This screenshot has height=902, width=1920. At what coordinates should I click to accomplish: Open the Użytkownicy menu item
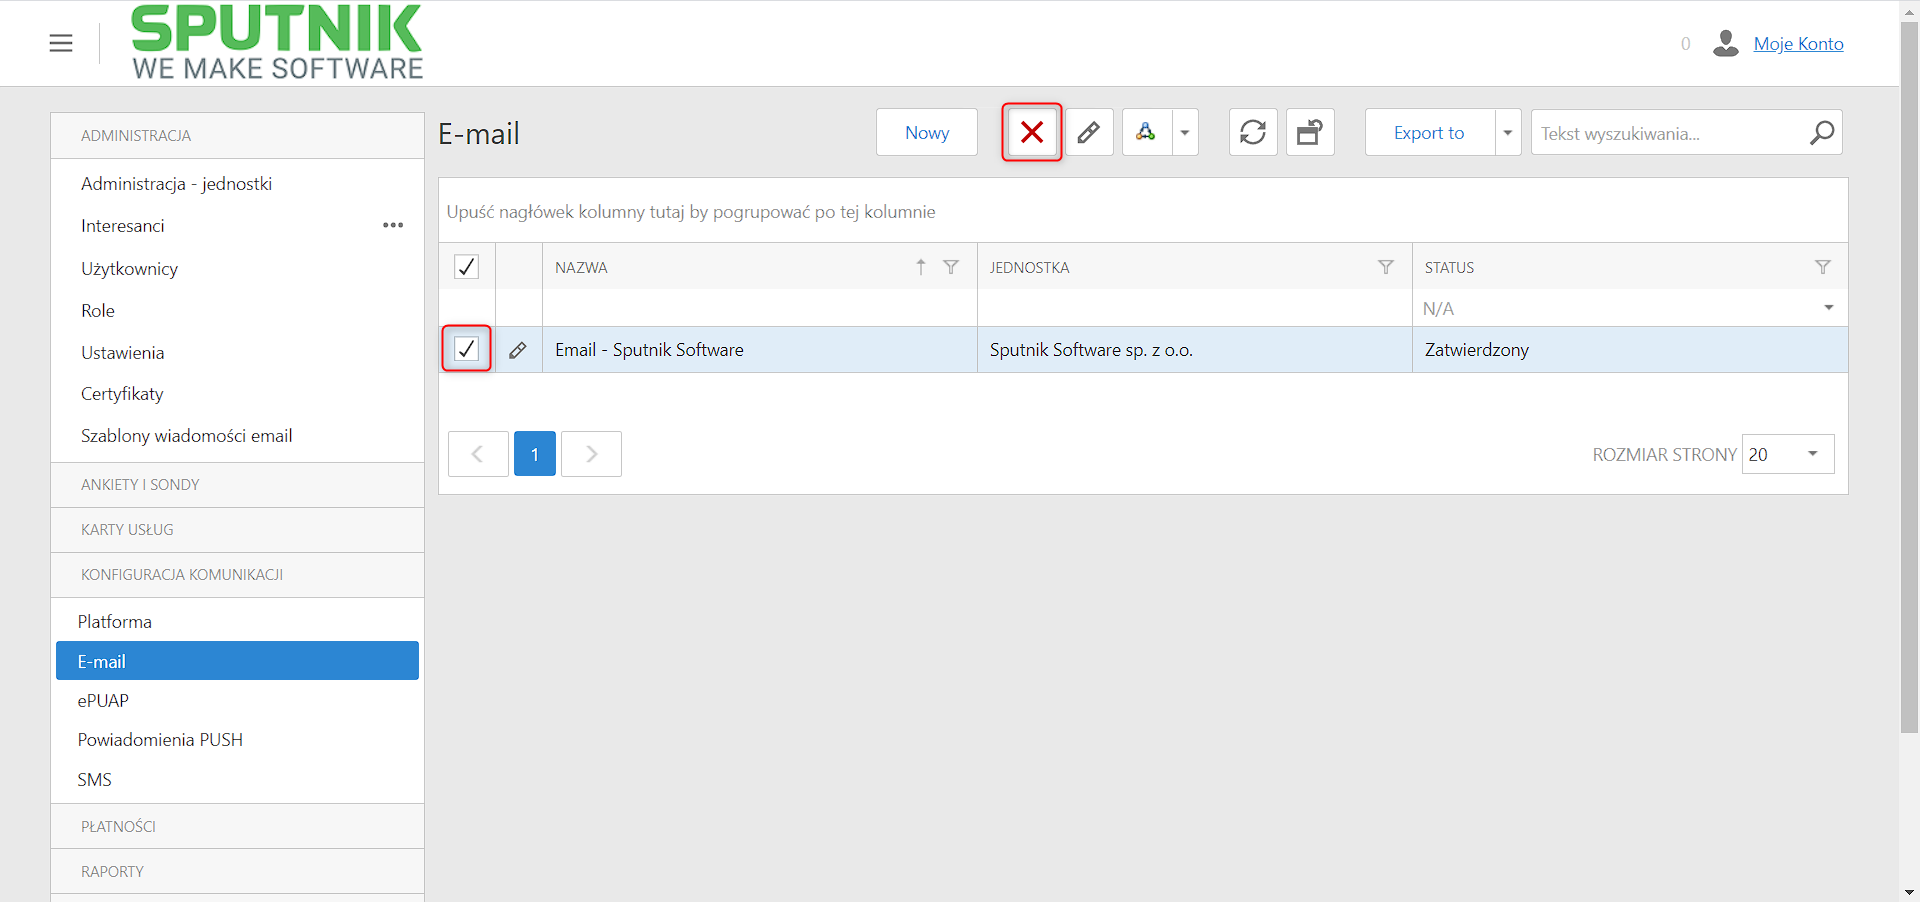[130, 268]
